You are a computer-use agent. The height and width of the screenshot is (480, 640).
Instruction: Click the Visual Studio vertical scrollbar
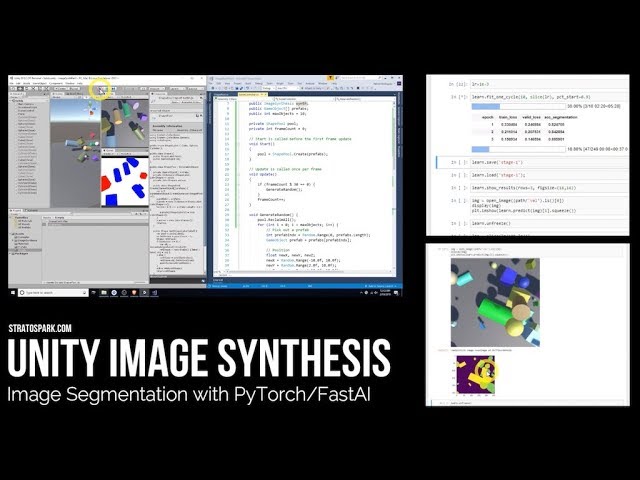coord(394,184)
